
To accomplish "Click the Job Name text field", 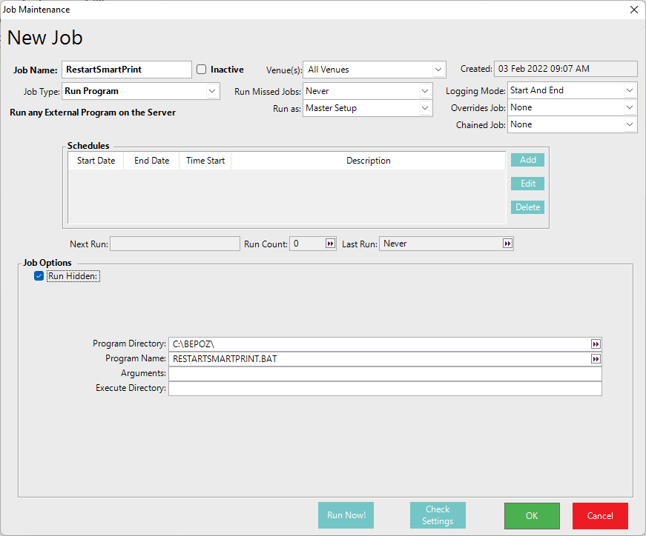I will click(126, 70).
